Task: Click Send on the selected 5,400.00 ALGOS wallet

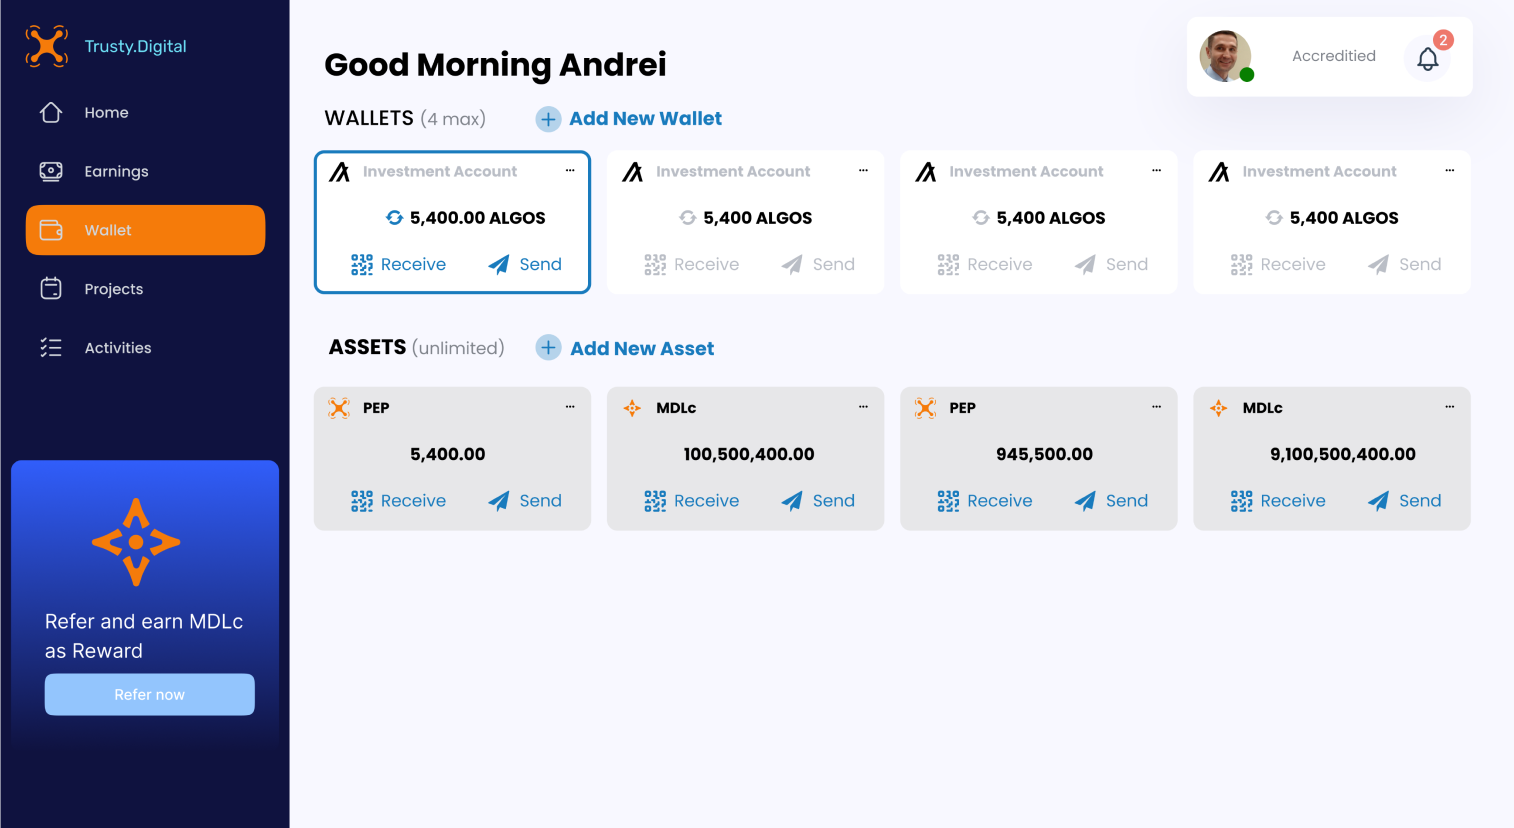Action: pyautogui.click(x=525, y=265)
